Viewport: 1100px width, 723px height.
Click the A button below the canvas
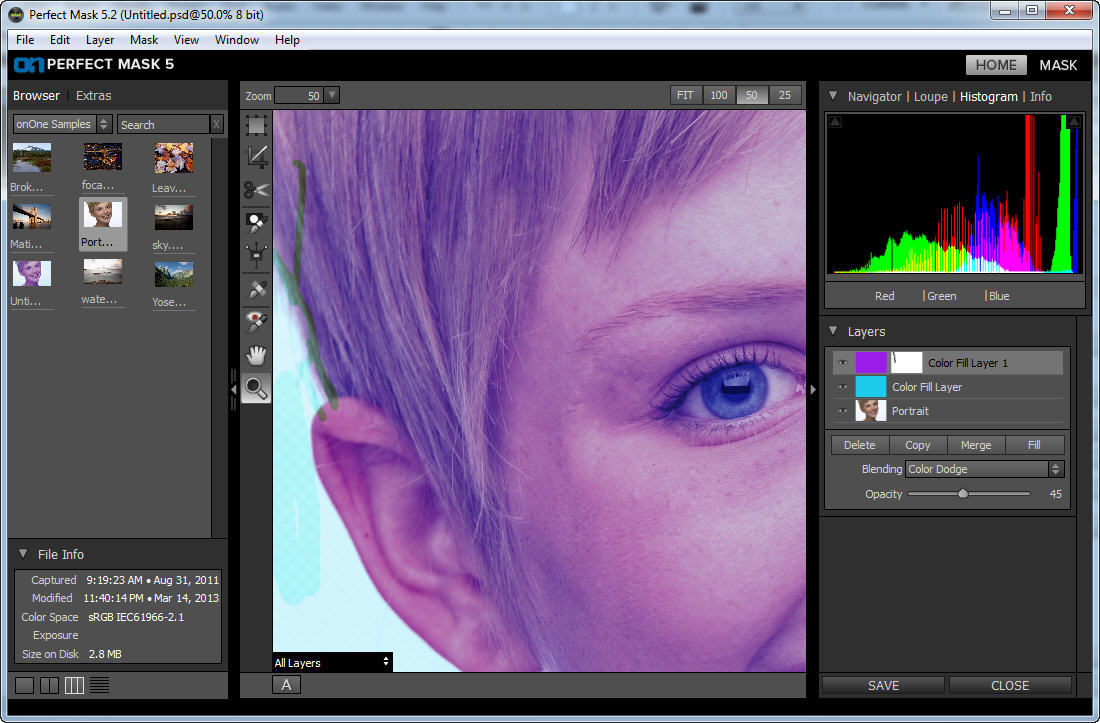point(286,685)
